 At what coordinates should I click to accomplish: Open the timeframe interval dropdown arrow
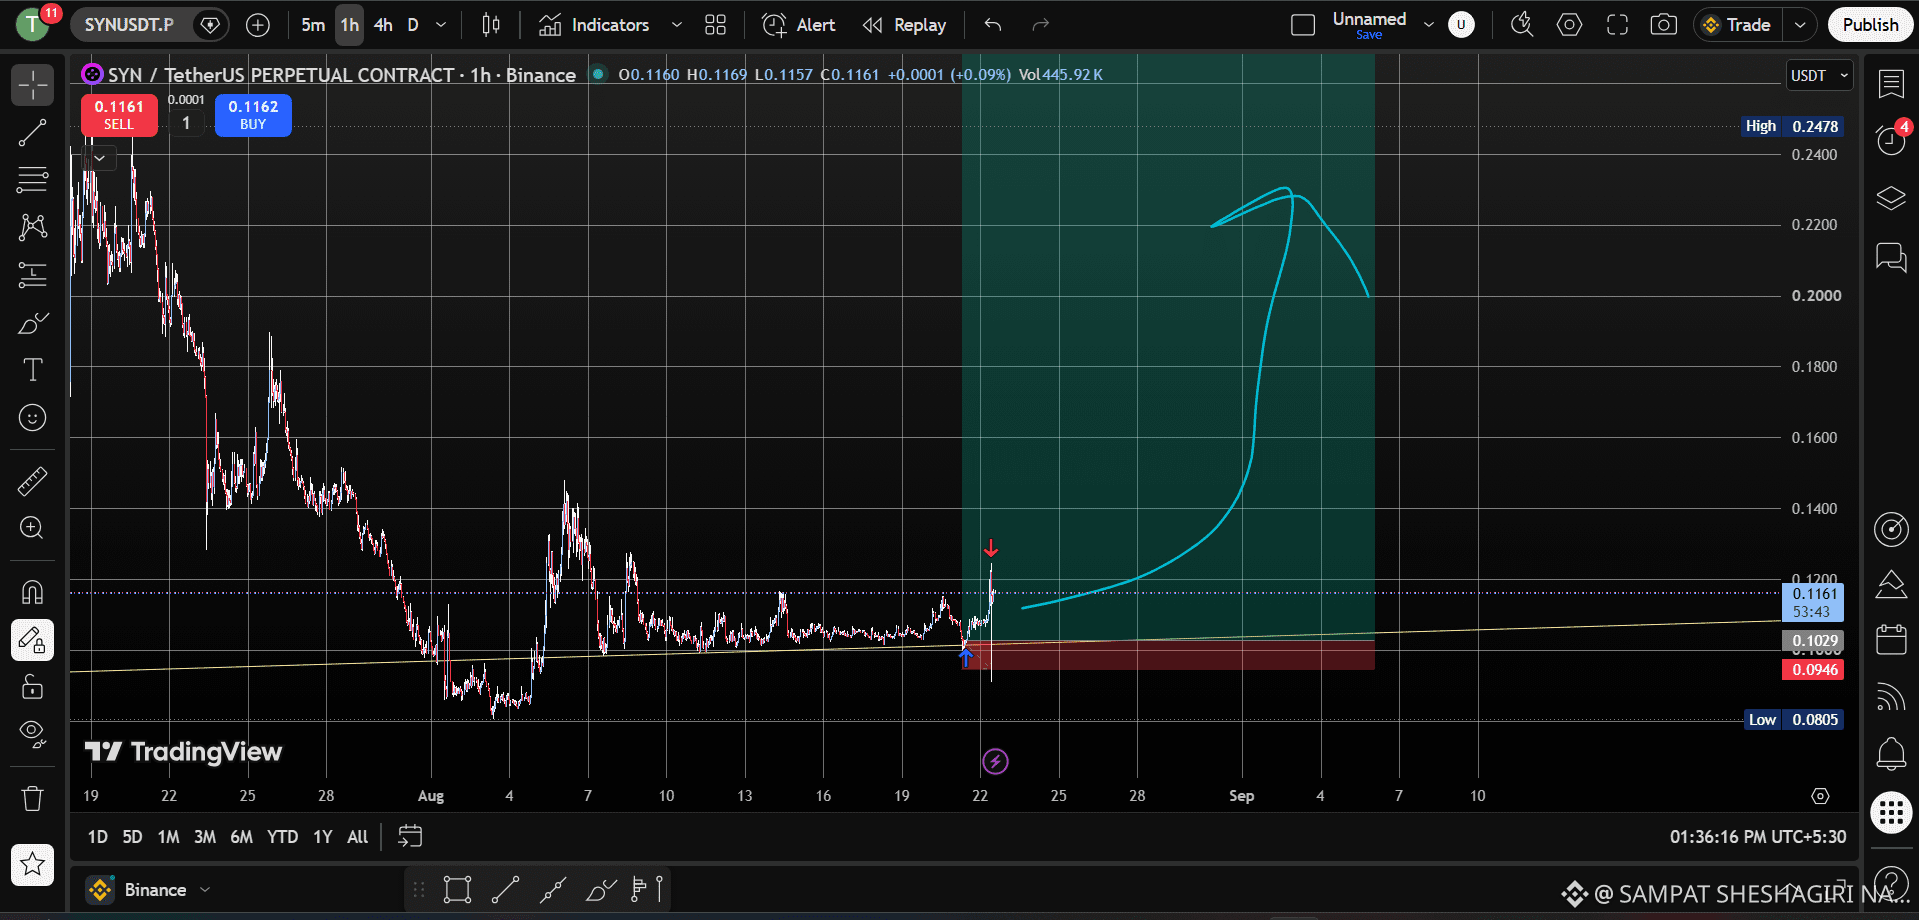(x=441, y=25)
